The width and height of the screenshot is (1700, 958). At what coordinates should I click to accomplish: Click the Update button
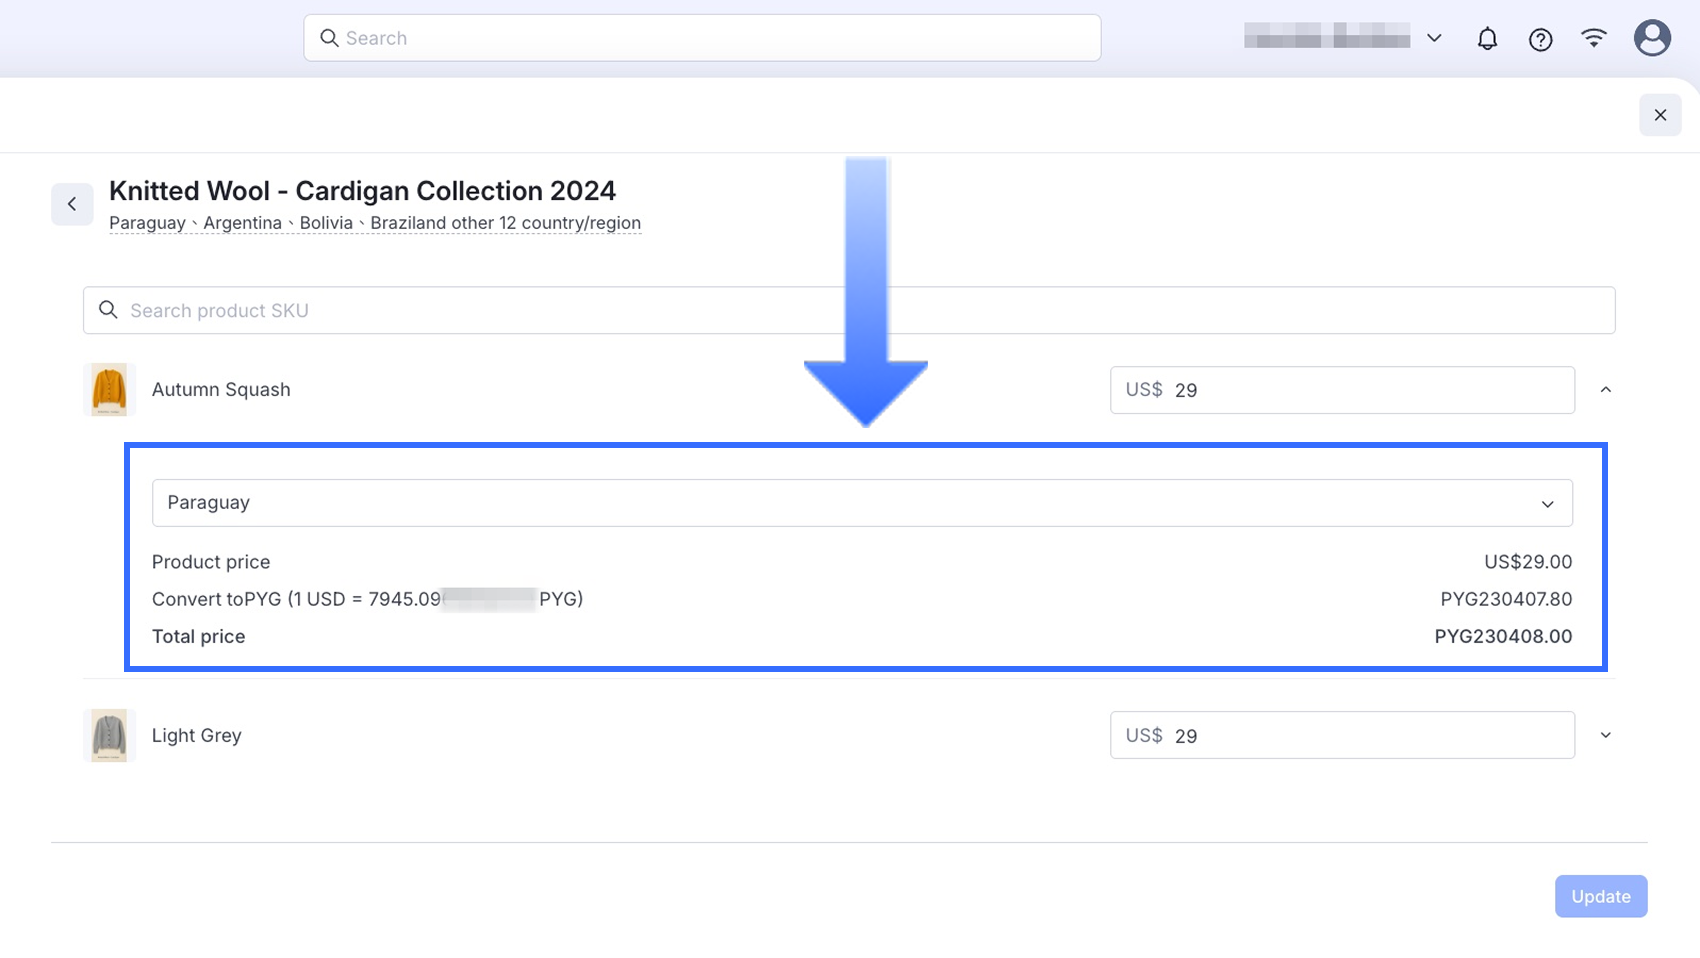(x=1600, y=896)
